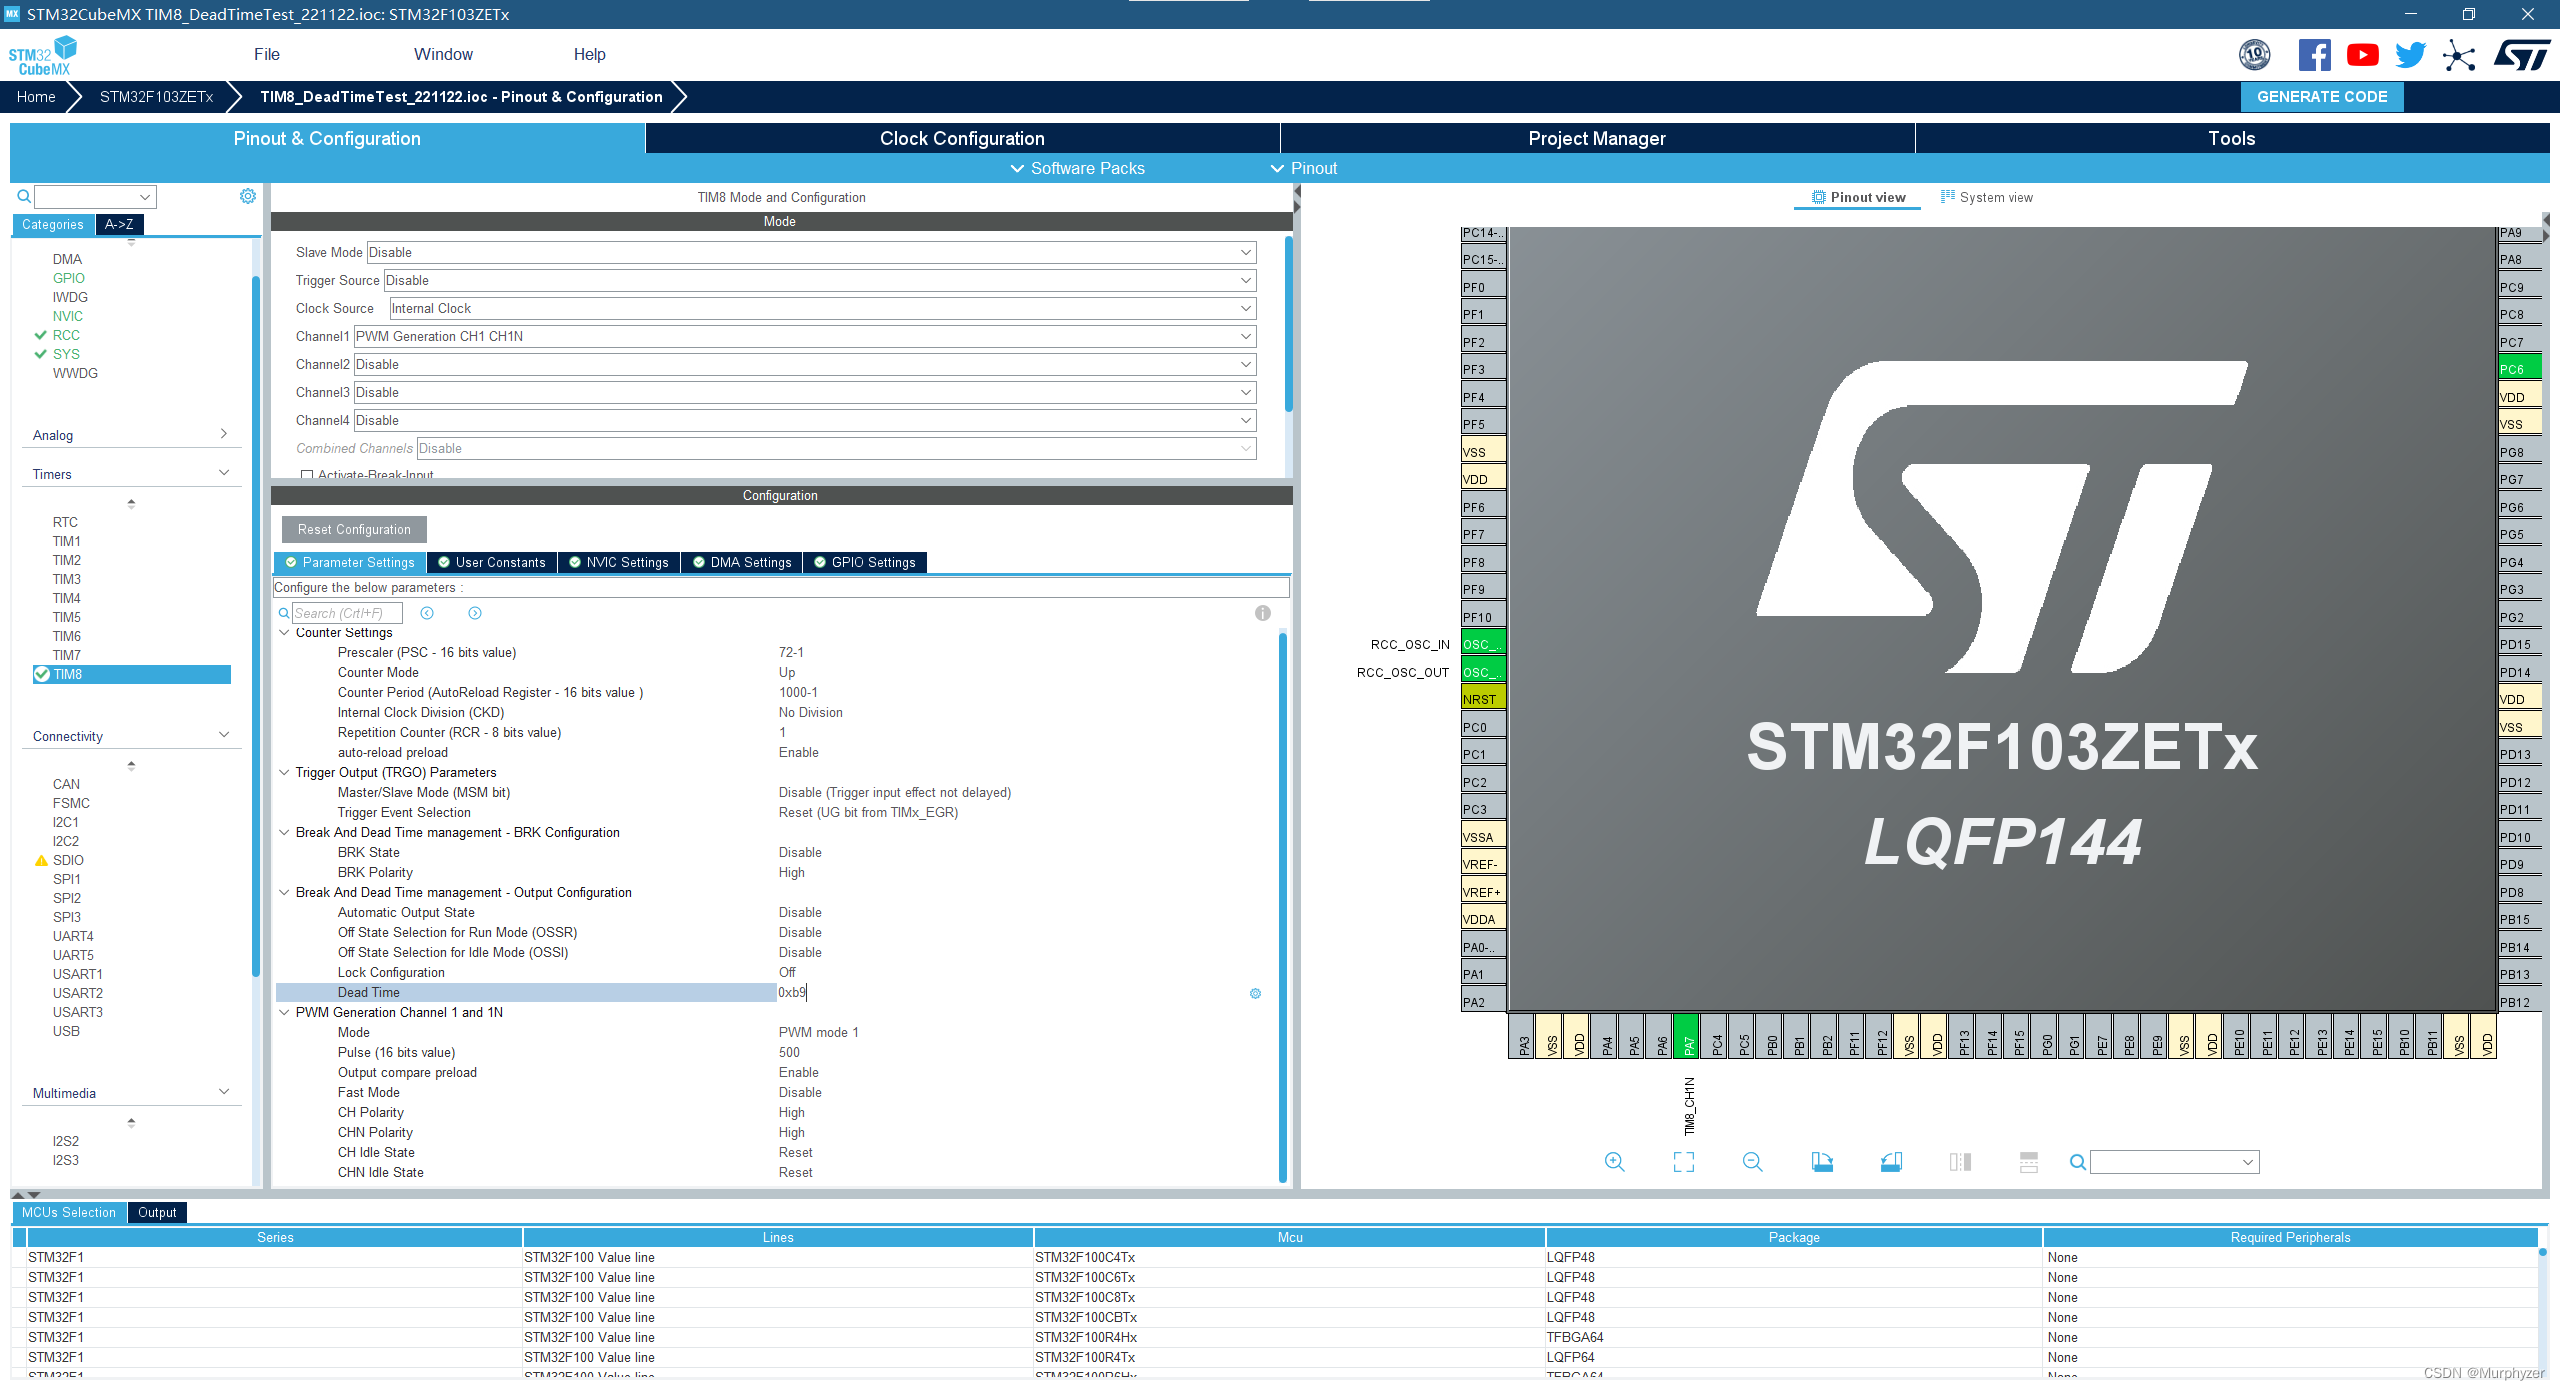Expand the Analog category
Viewport: 2560px width, 1390px height.
(223, 434)
